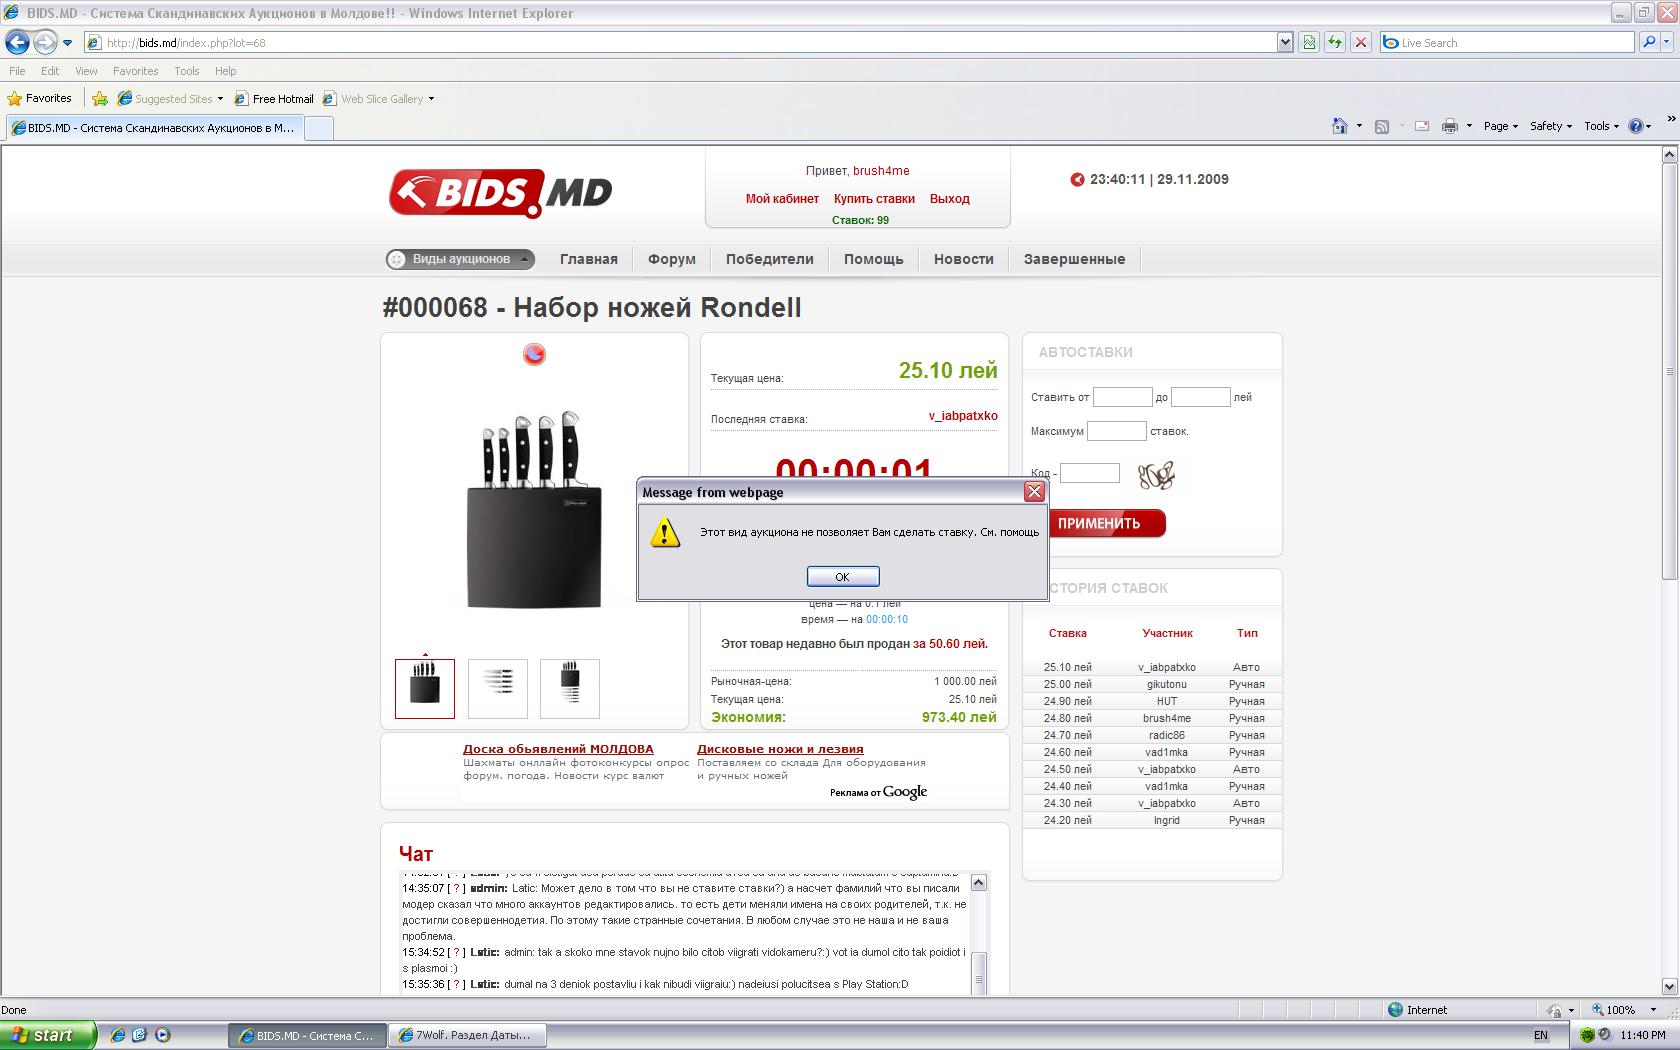Click the Print icon

coord(1450,126)
